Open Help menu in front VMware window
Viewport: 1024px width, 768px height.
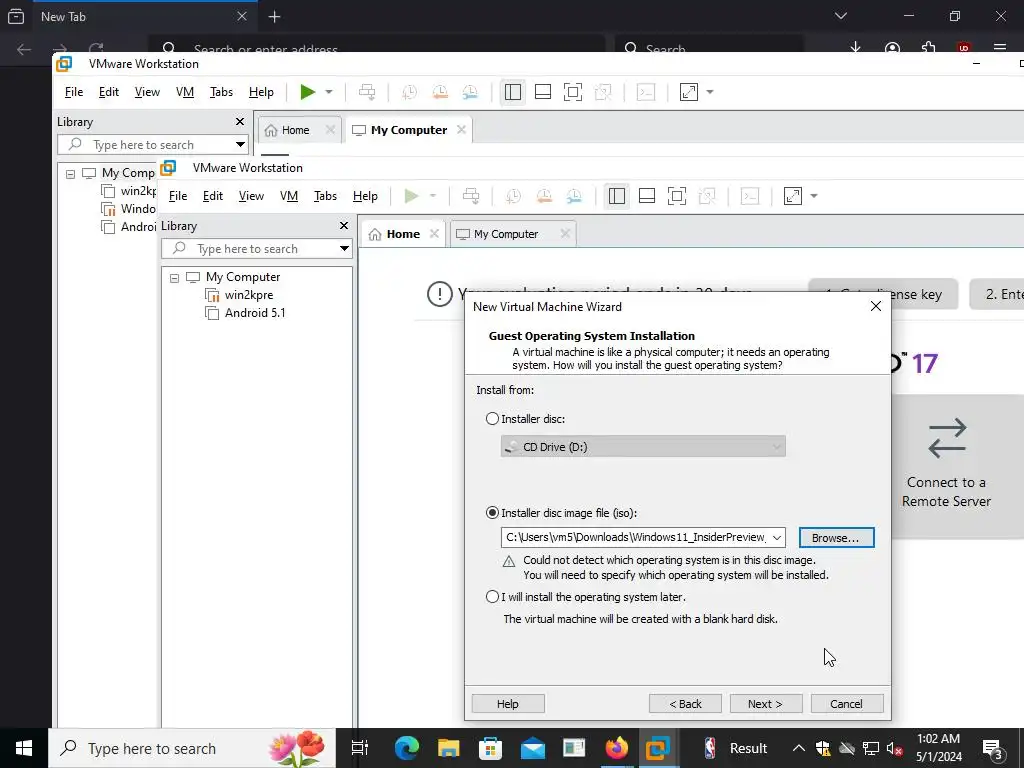click(365, 196)
